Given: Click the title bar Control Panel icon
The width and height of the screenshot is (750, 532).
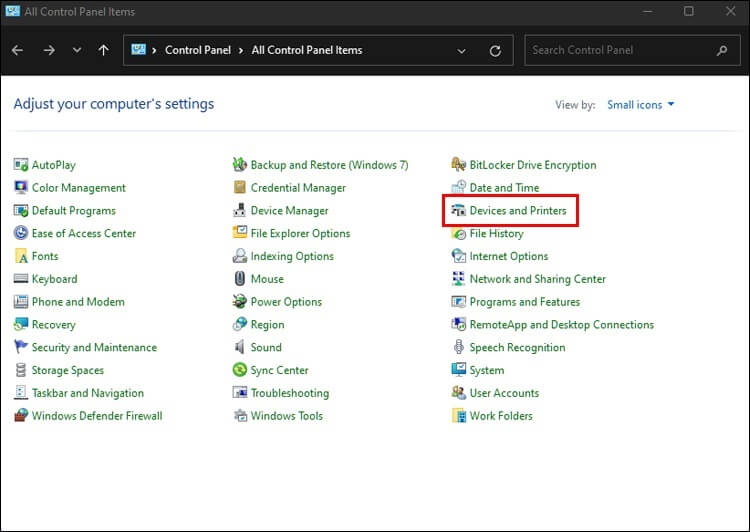Looking at the screenshot, I should tap(12, 11).
